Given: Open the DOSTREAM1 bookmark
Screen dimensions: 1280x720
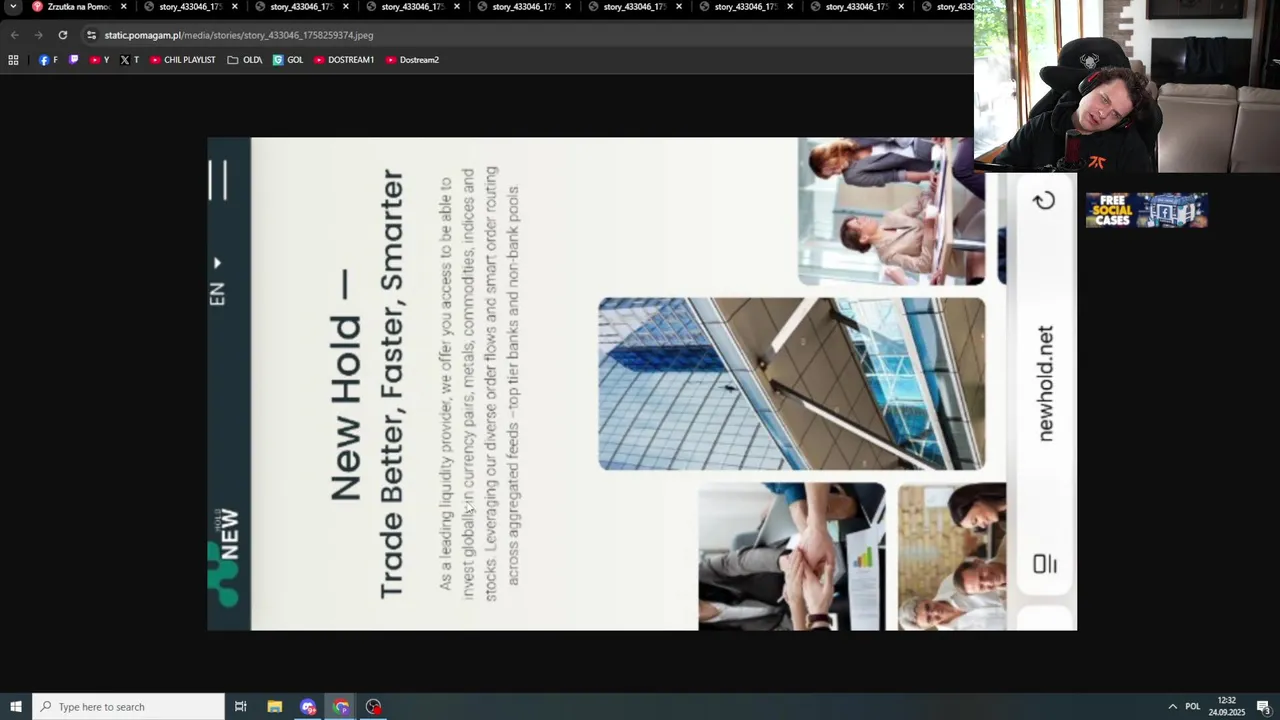Looking at the screenshot, I should 344,60.
